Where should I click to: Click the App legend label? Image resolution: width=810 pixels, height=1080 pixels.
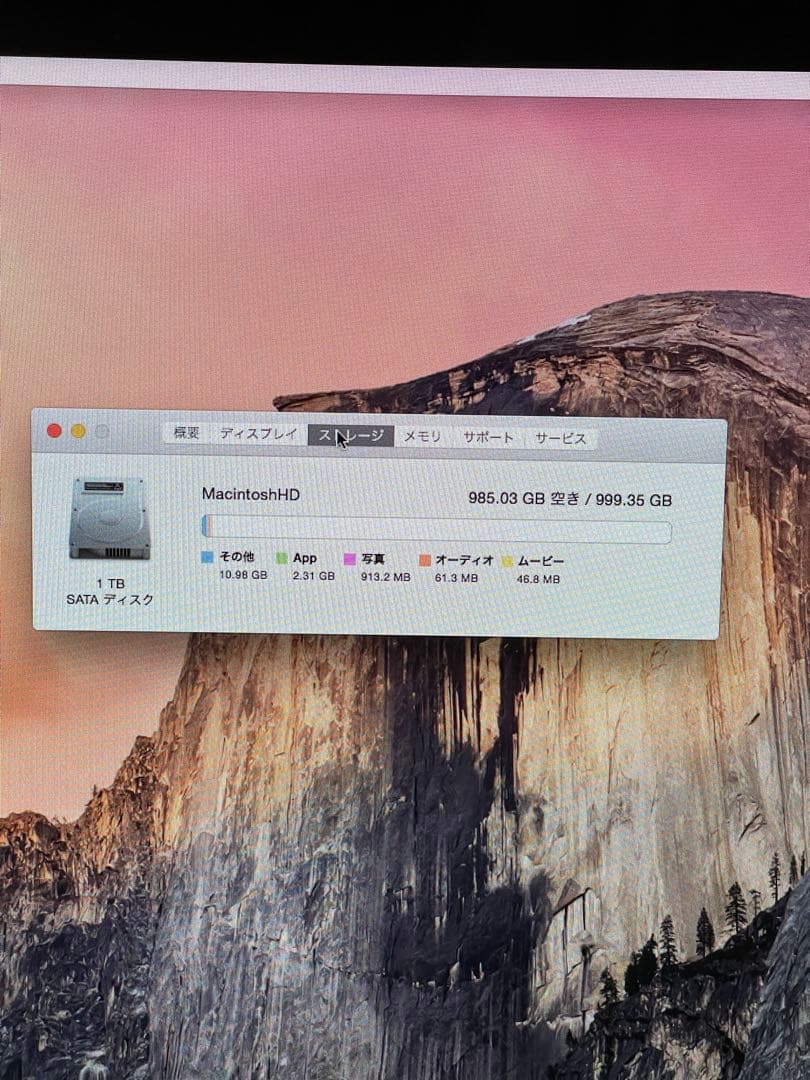coord(304,558)
